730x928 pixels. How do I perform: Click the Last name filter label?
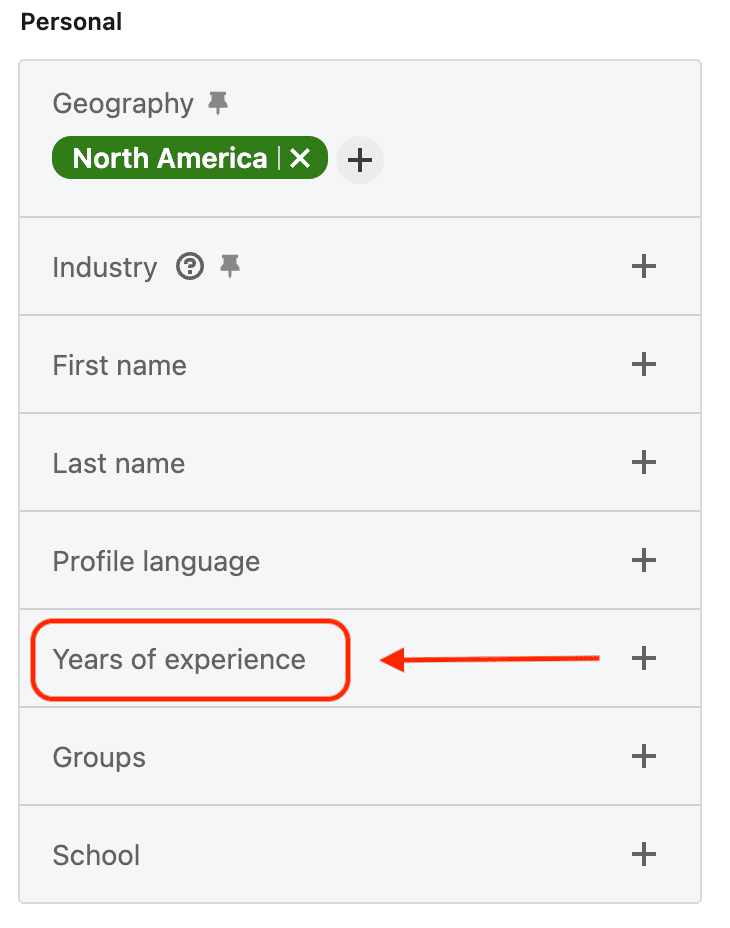(118, 464)
